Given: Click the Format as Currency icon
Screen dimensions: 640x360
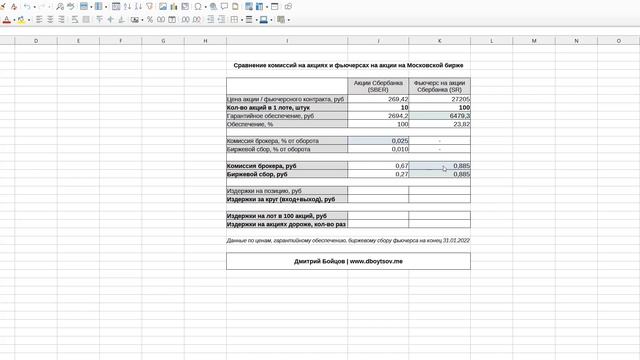Looking at the screenshot, I should [135, 20].
